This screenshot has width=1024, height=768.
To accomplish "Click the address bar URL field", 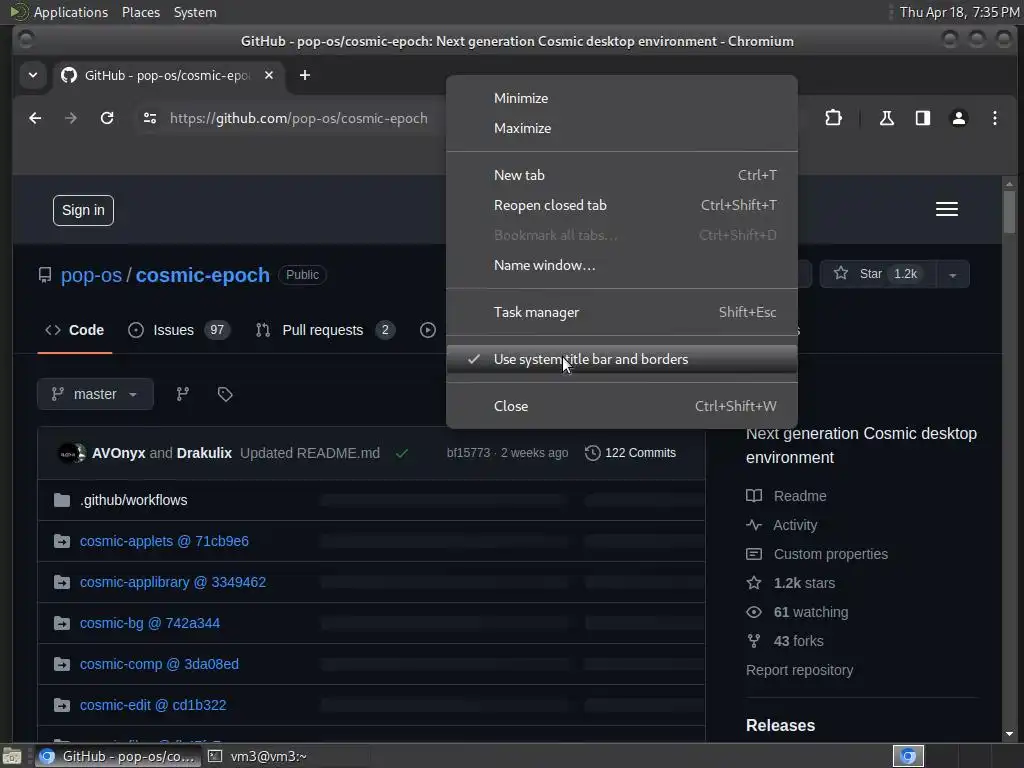I will 298,118.
